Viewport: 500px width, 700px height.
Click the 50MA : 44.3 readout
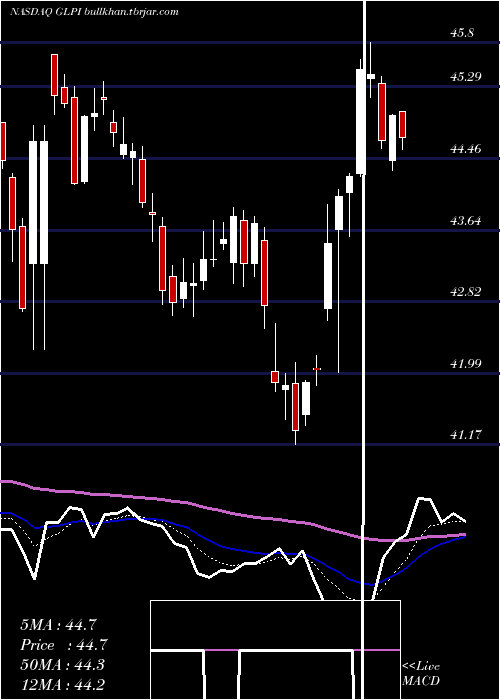62,665
